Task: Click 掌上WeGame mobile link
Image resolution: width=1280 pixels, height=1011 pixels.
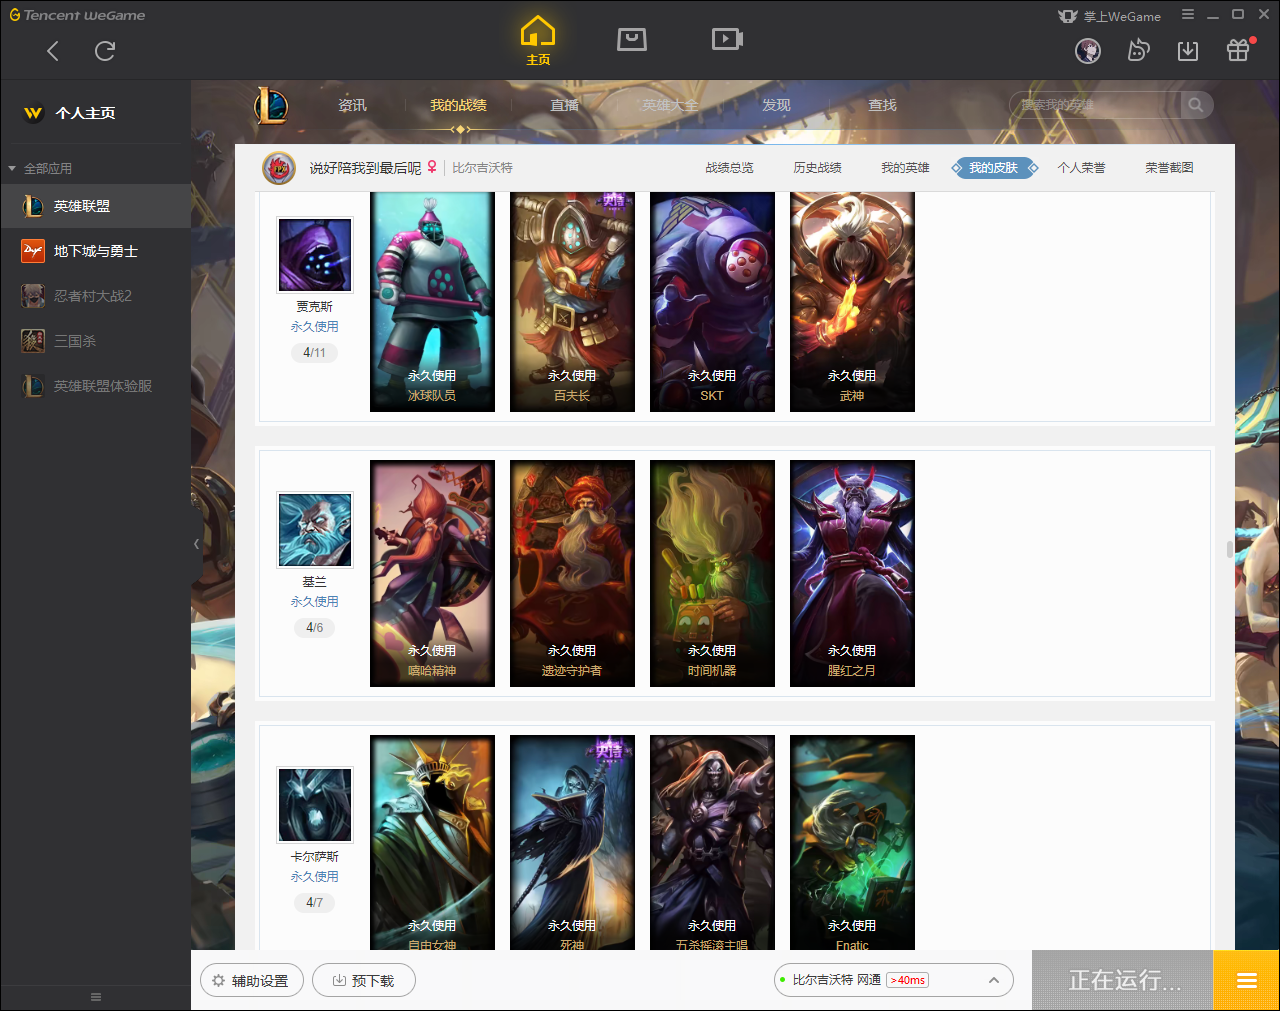Action: click(1110, 16)
